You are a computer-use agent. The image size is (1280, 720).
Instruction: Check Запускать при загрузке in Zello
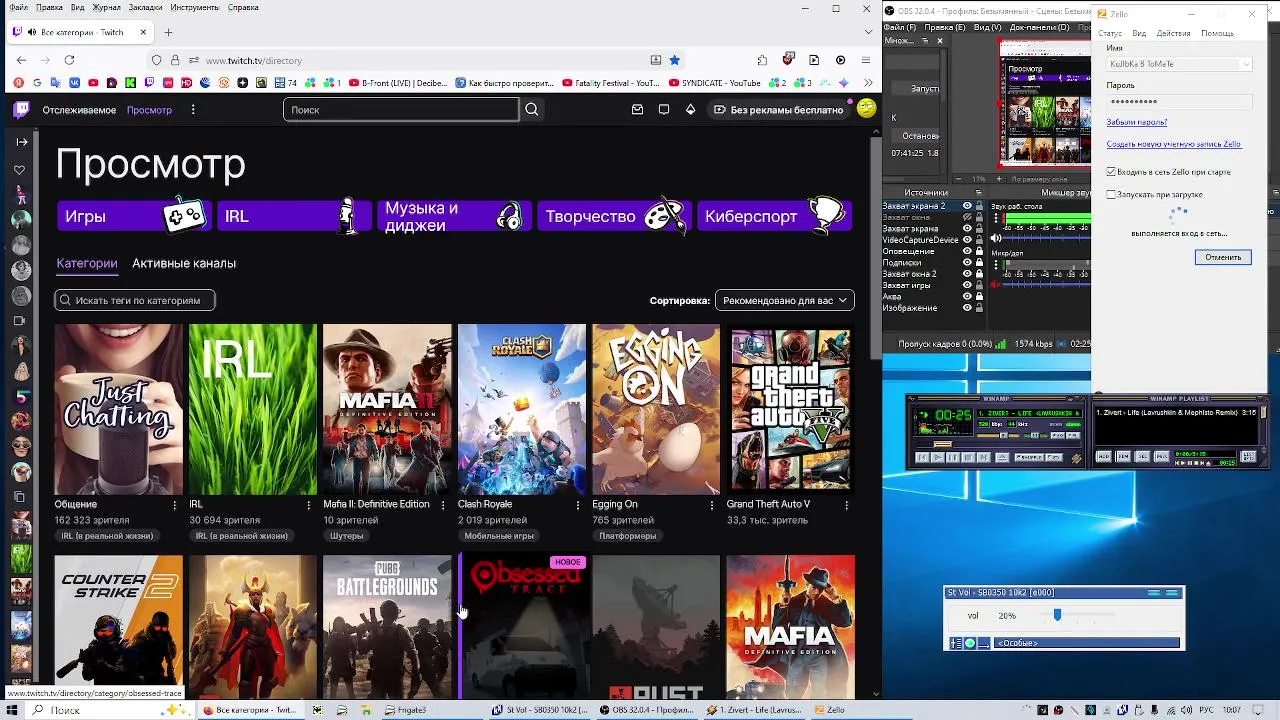(1111, 194)
